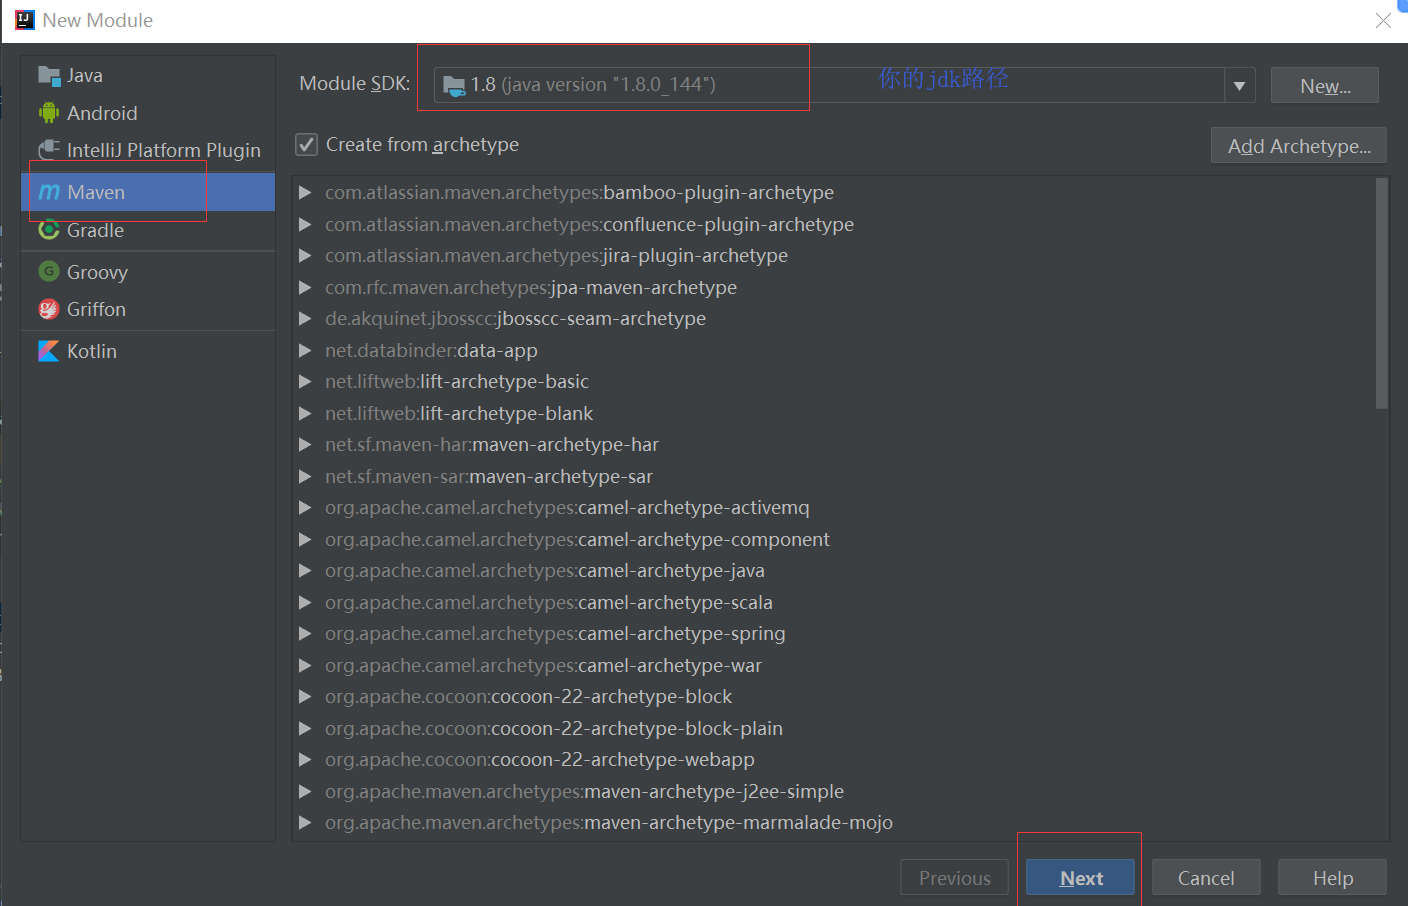Click the Android robot icon

49,113
